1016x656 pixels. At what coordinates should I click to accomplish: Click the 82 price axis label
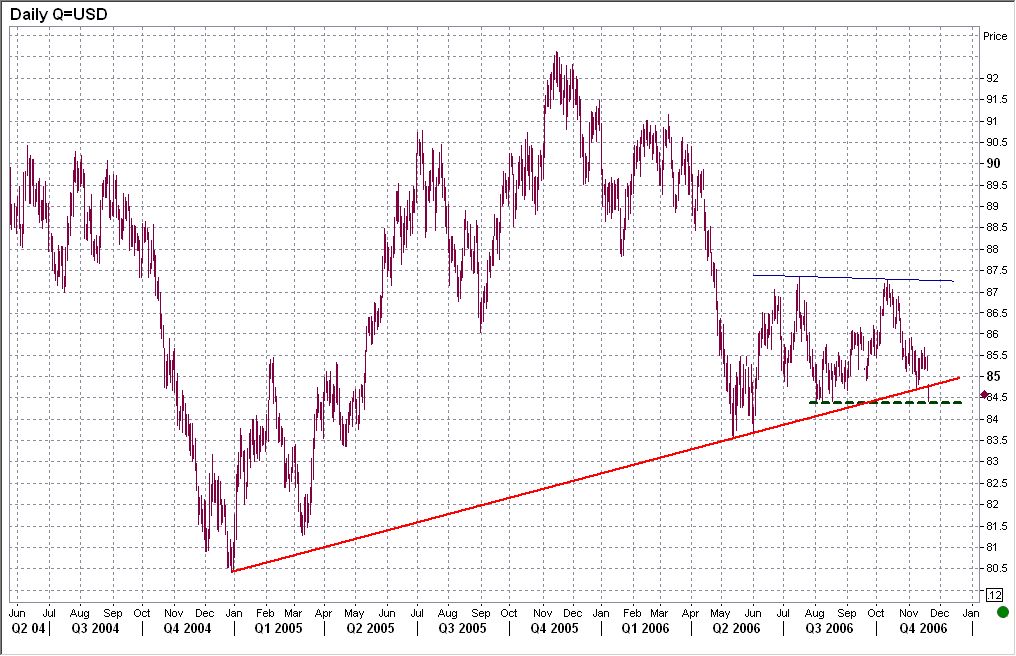coord(992,504)
